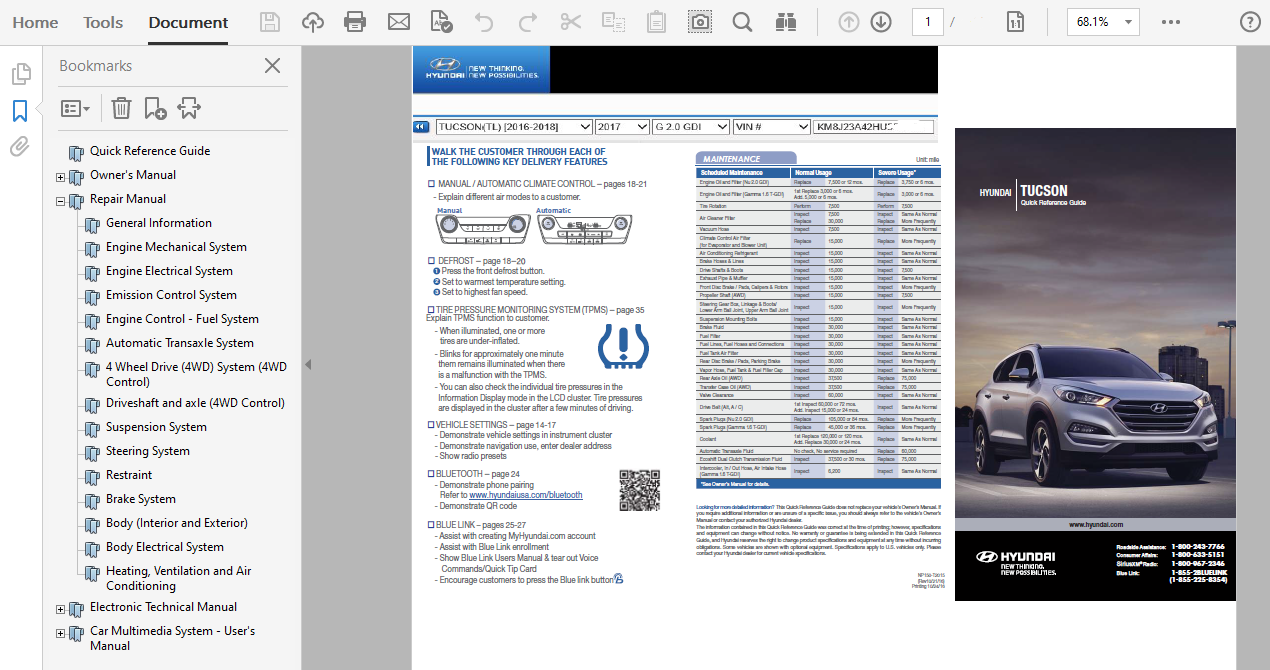The image size is (1270, 670).
Task: Go to next page with down arrow
Action: [x=881, y=22]
